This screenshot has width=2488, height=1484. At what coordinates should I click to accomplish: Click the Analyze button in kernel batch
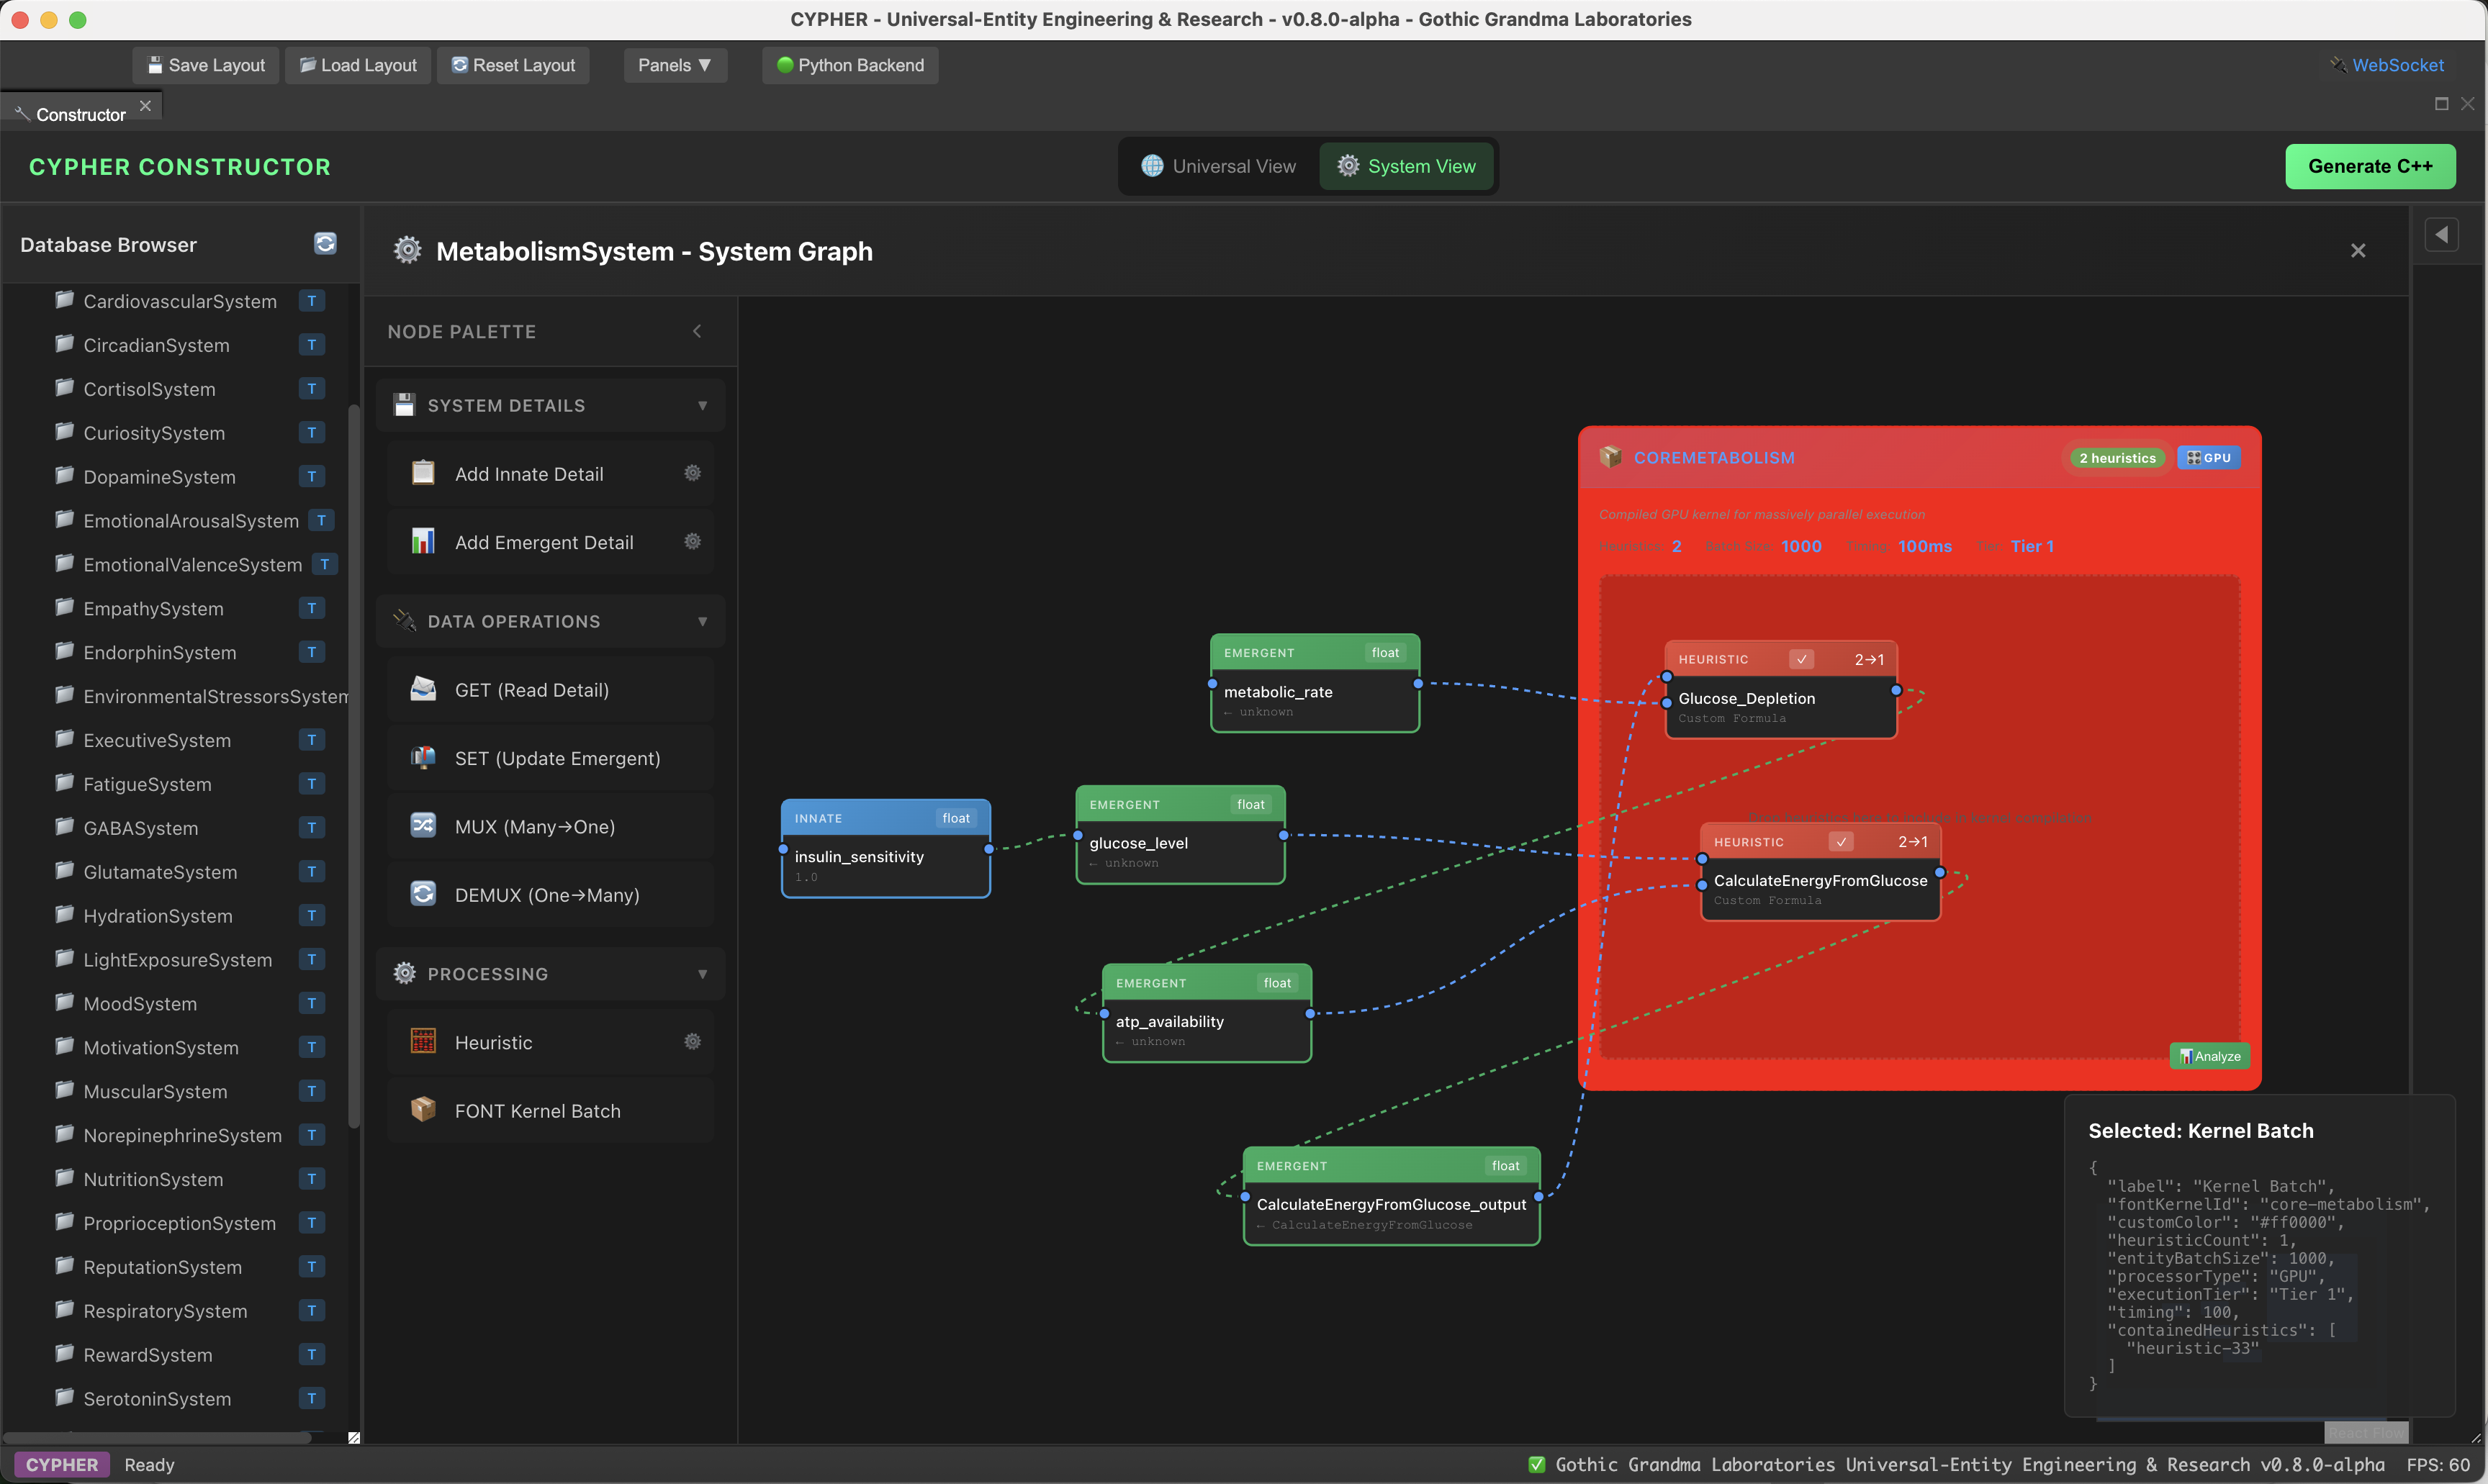point(2209,1056)
